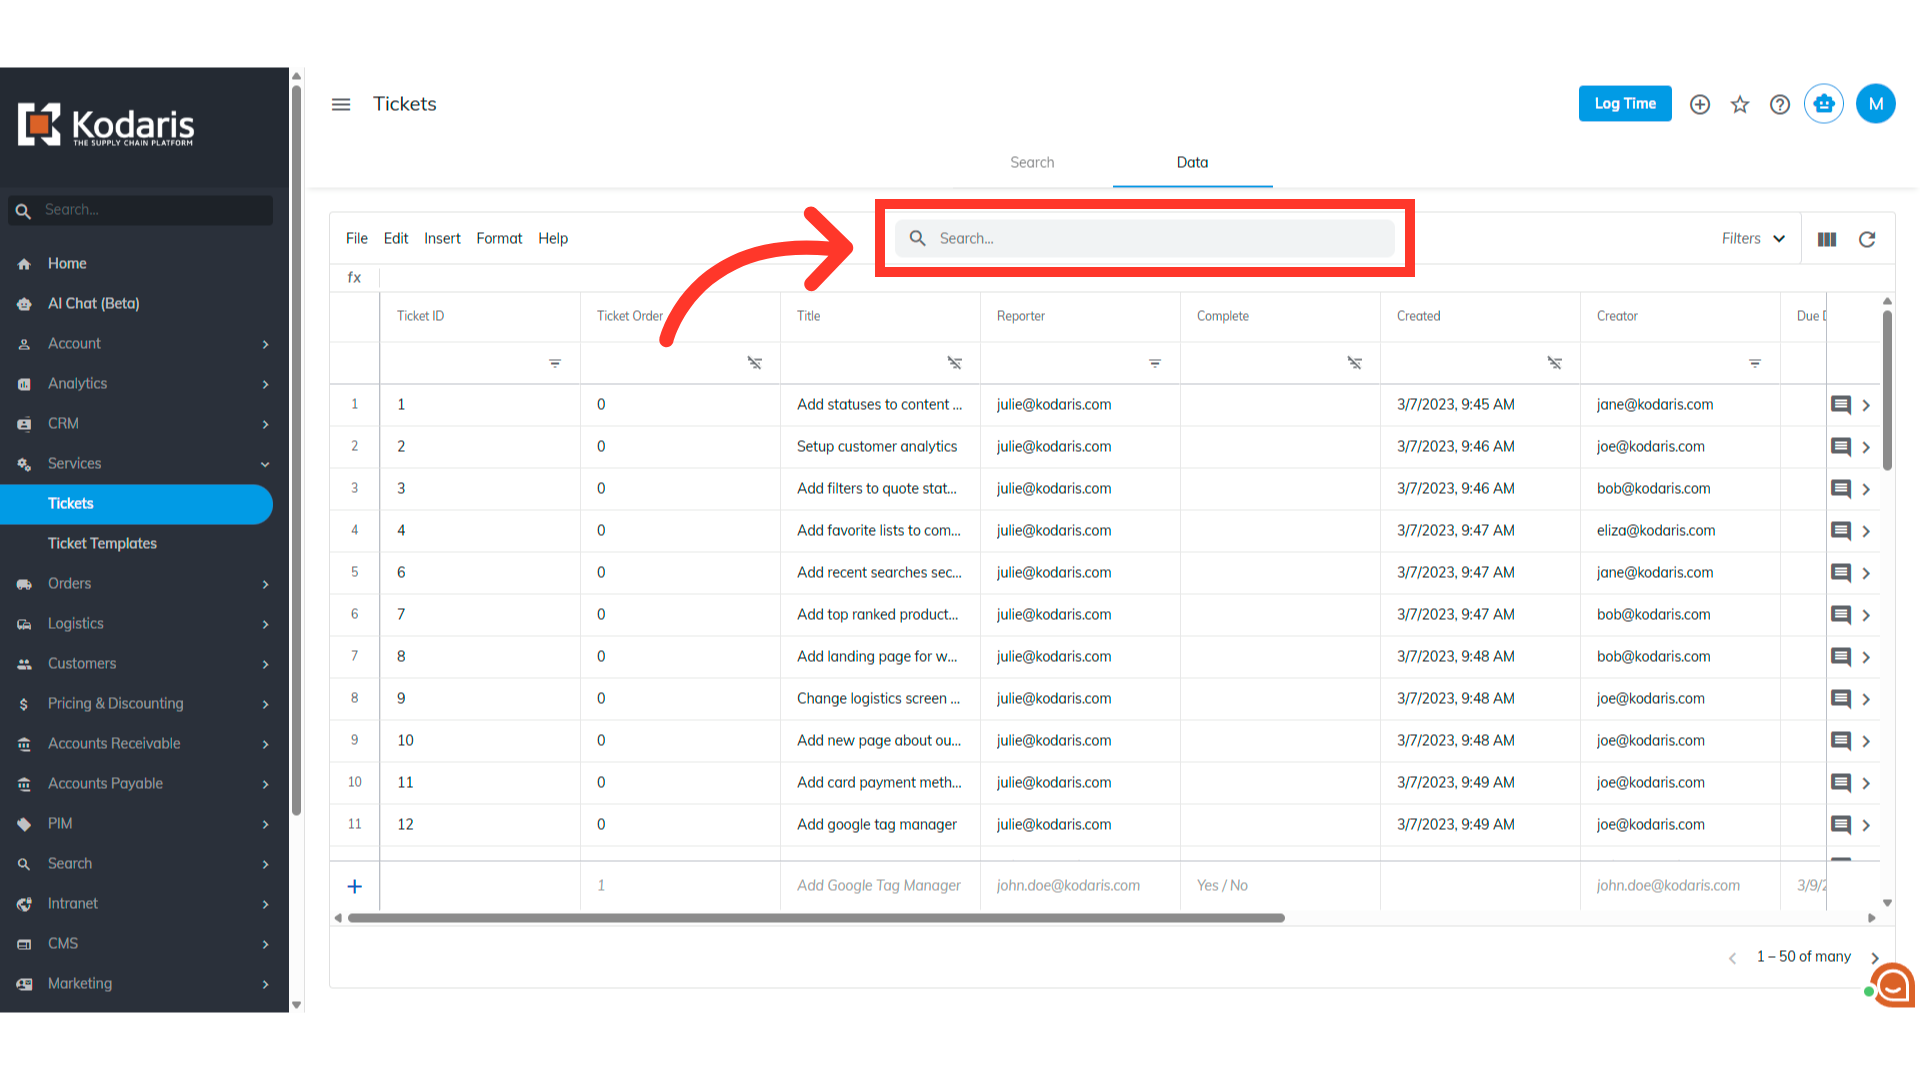
Task: Open the Format menu
Action: pos(499,238)
